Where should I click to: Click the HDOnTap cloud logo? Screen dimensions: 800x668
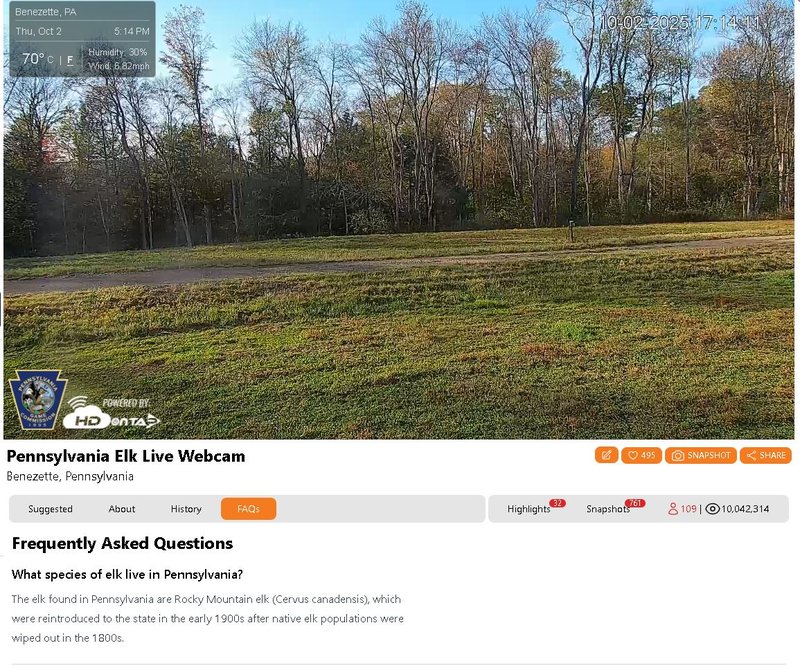click(111, 413)
